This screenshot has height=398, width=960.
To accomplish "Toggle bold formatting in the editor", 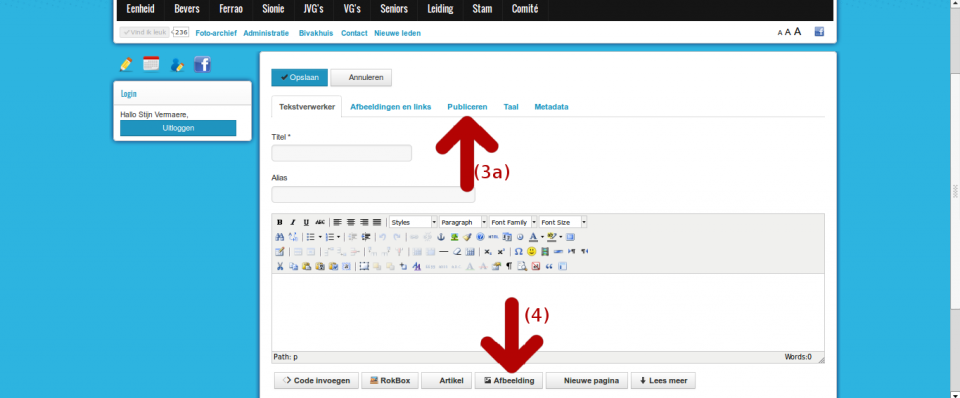I will pos(279,222).
